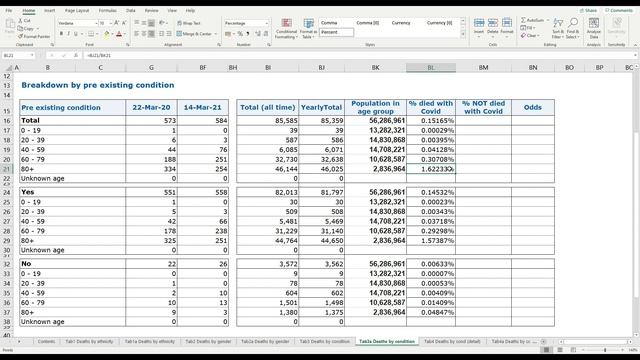Activate the Format Painter tool

coord(34,37)
